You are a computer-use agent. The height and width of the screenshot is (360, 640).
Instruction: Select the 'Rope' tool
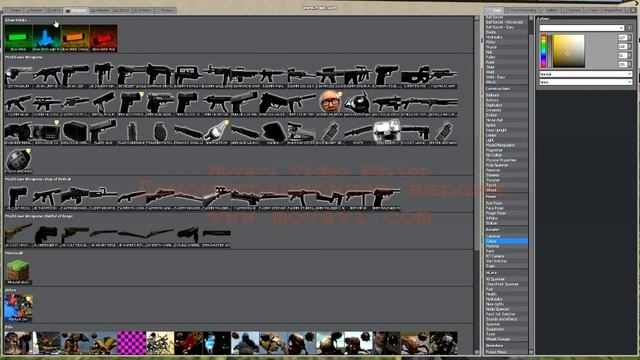(x=506, y=62)
